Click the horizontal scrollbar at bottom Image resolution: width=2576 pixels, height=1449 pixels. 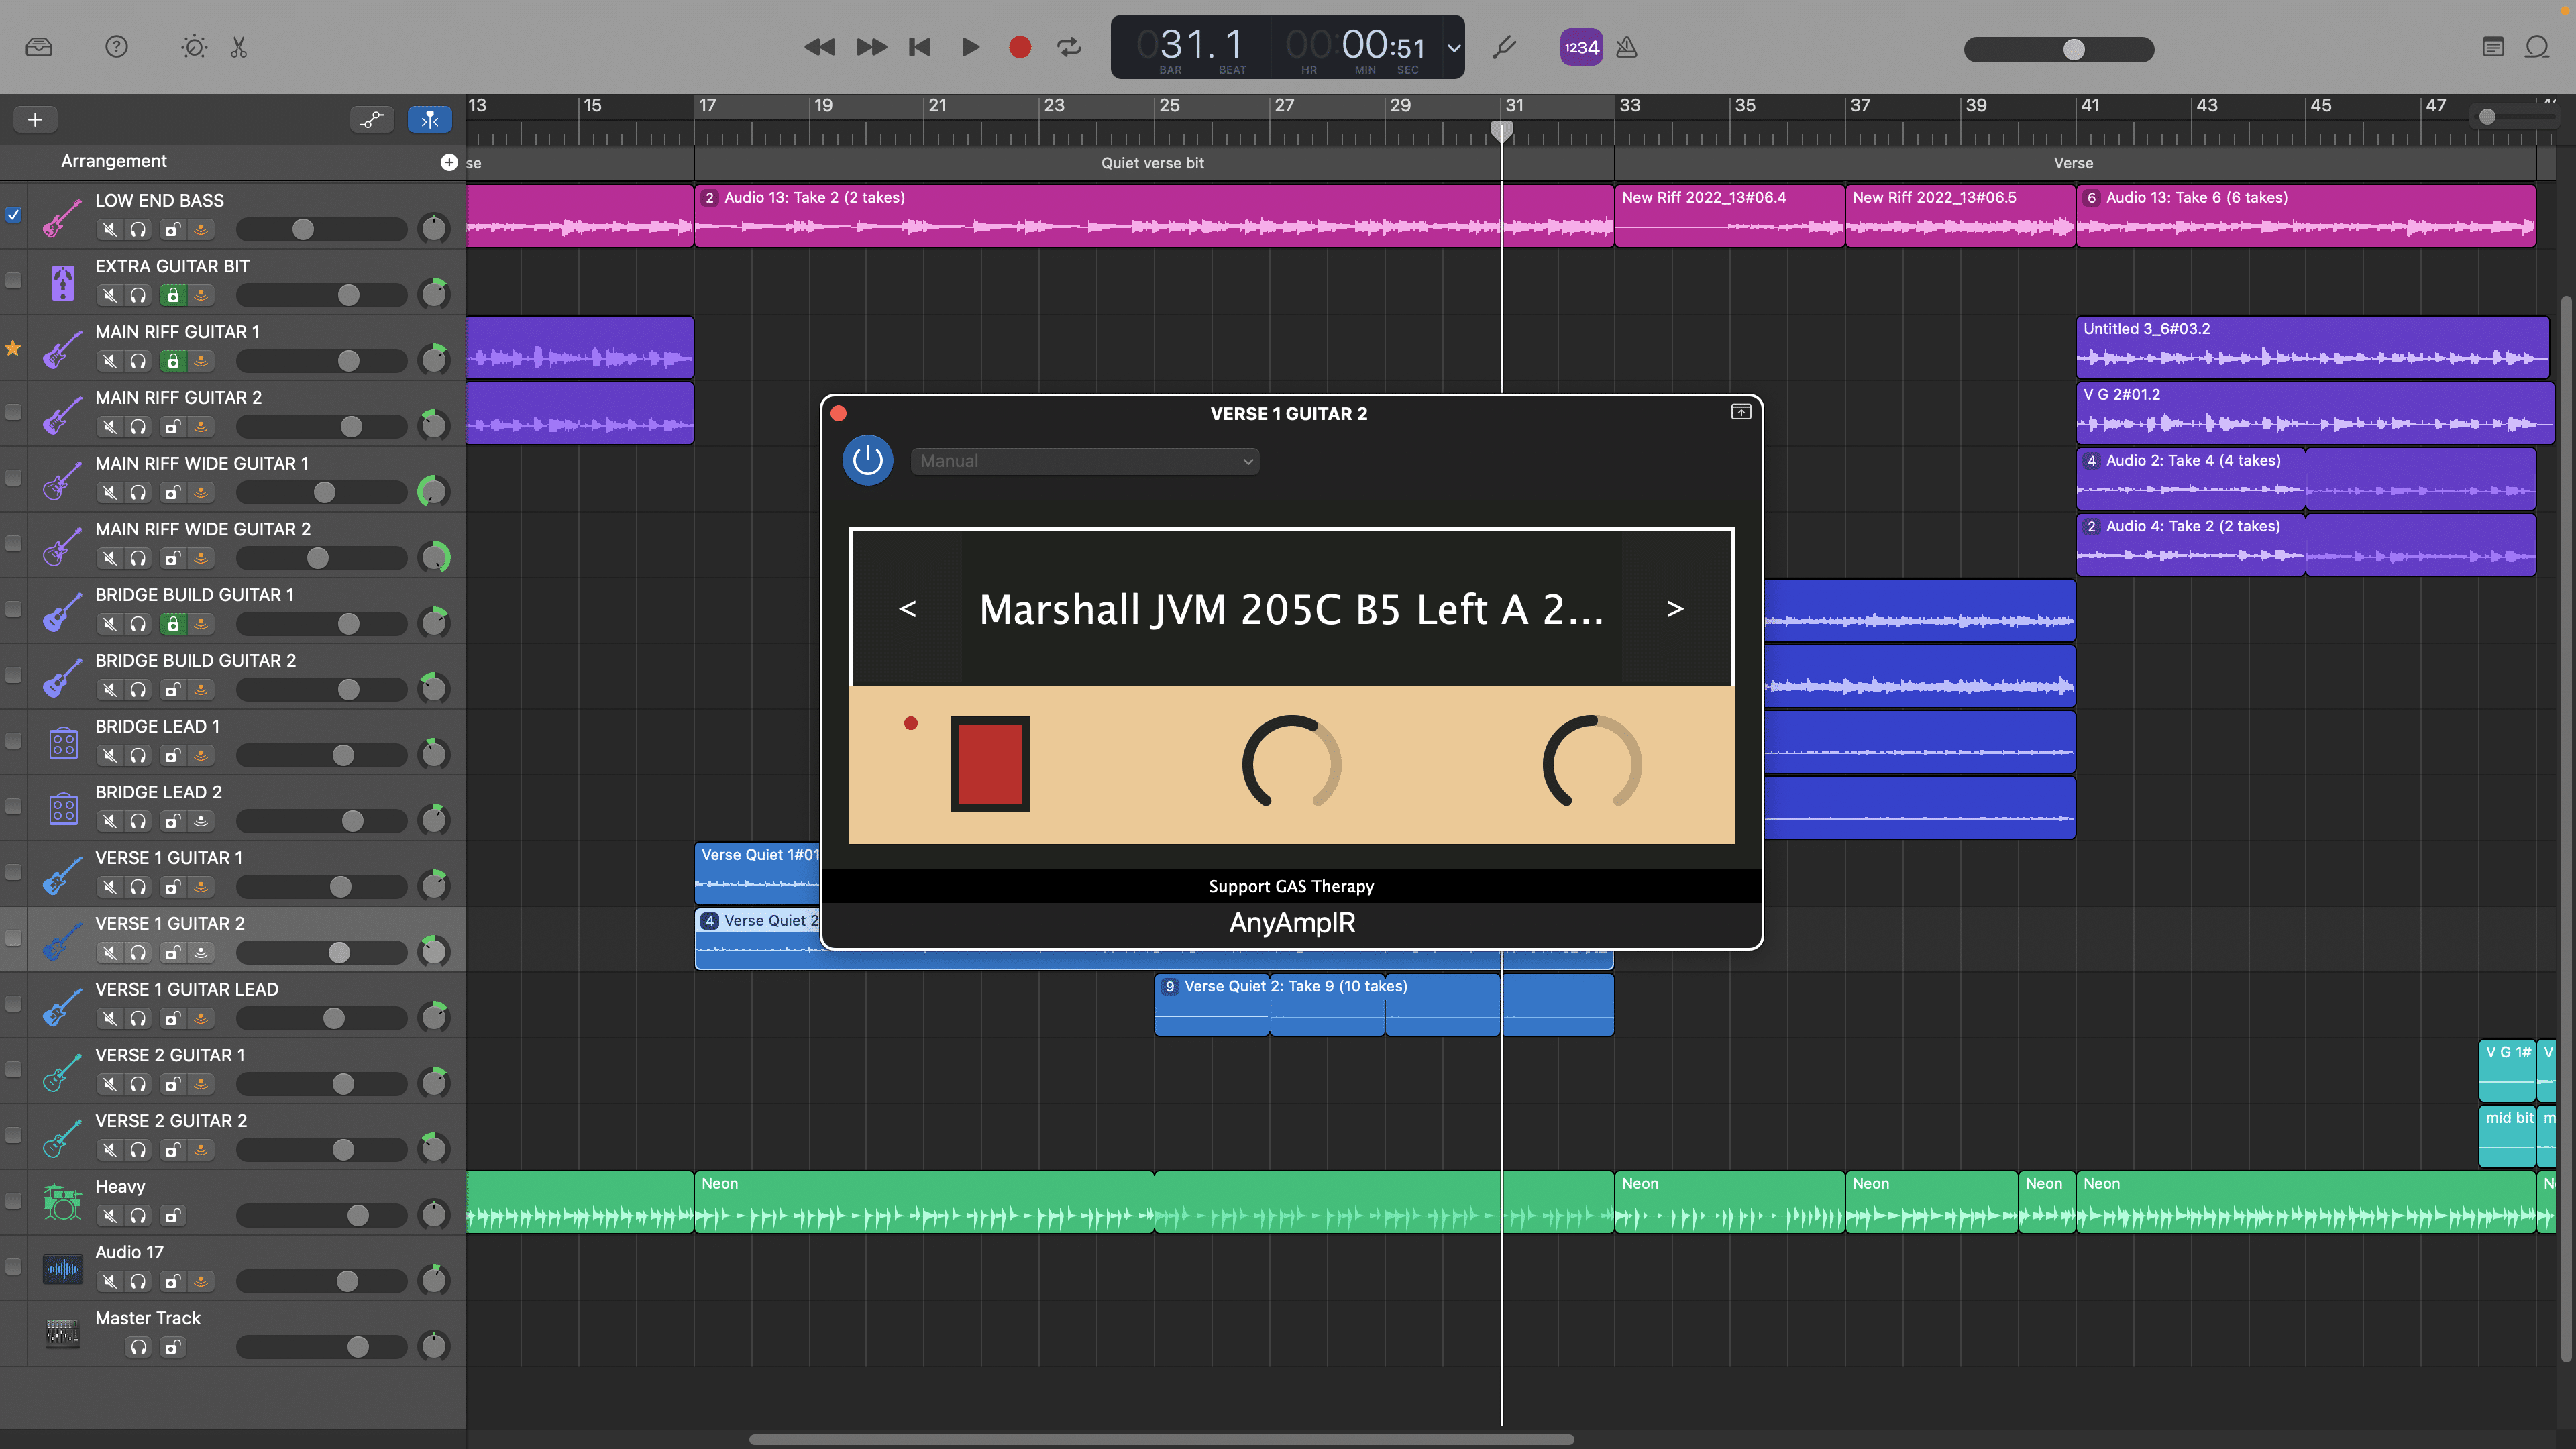[1161, 1440]
